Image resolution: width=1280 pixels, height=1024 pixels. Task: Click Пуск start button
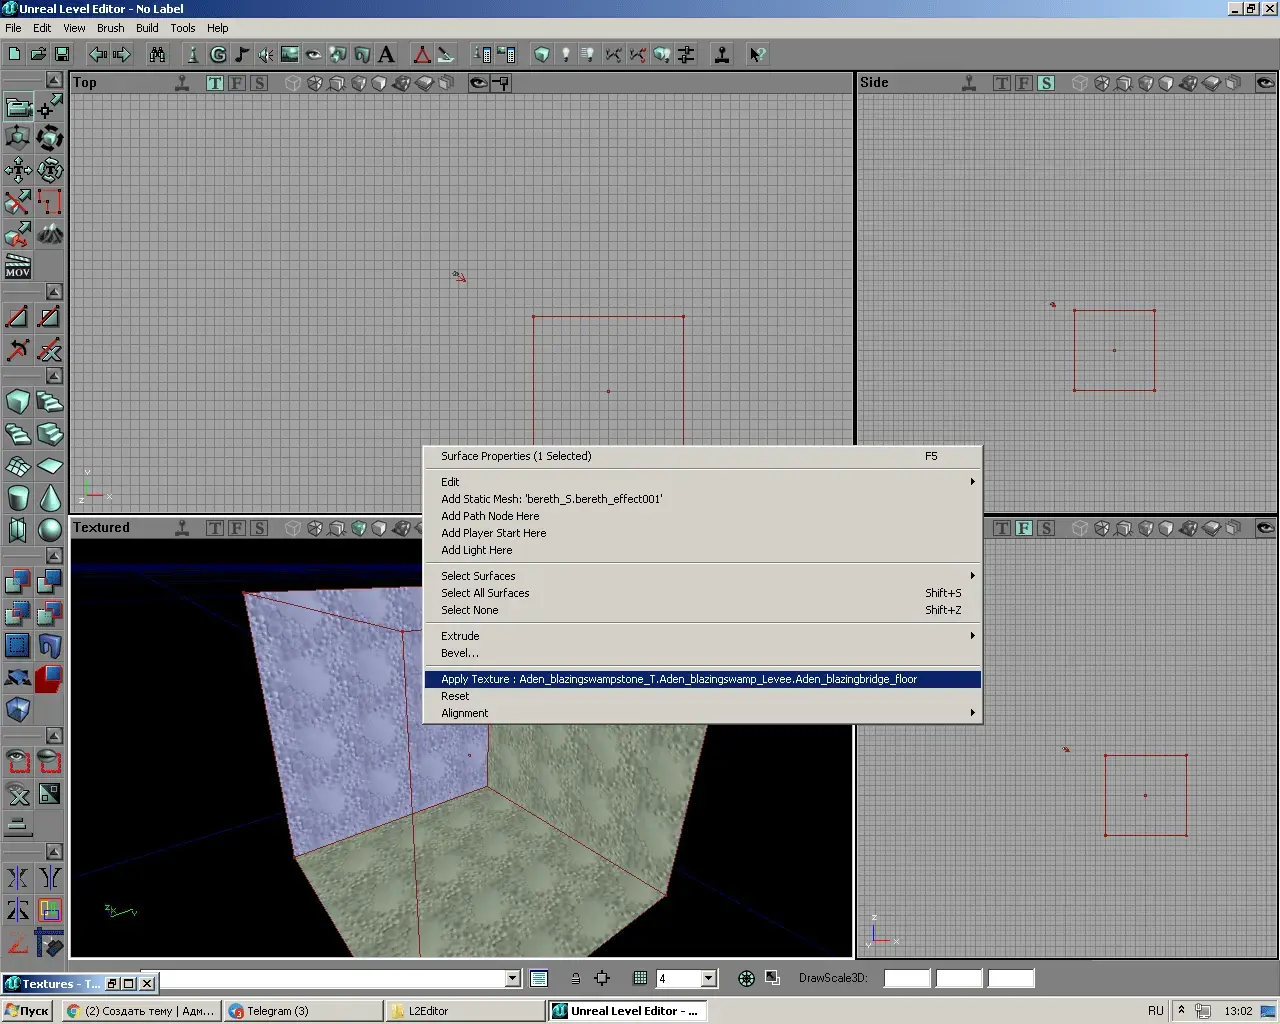click(28, 1011)
